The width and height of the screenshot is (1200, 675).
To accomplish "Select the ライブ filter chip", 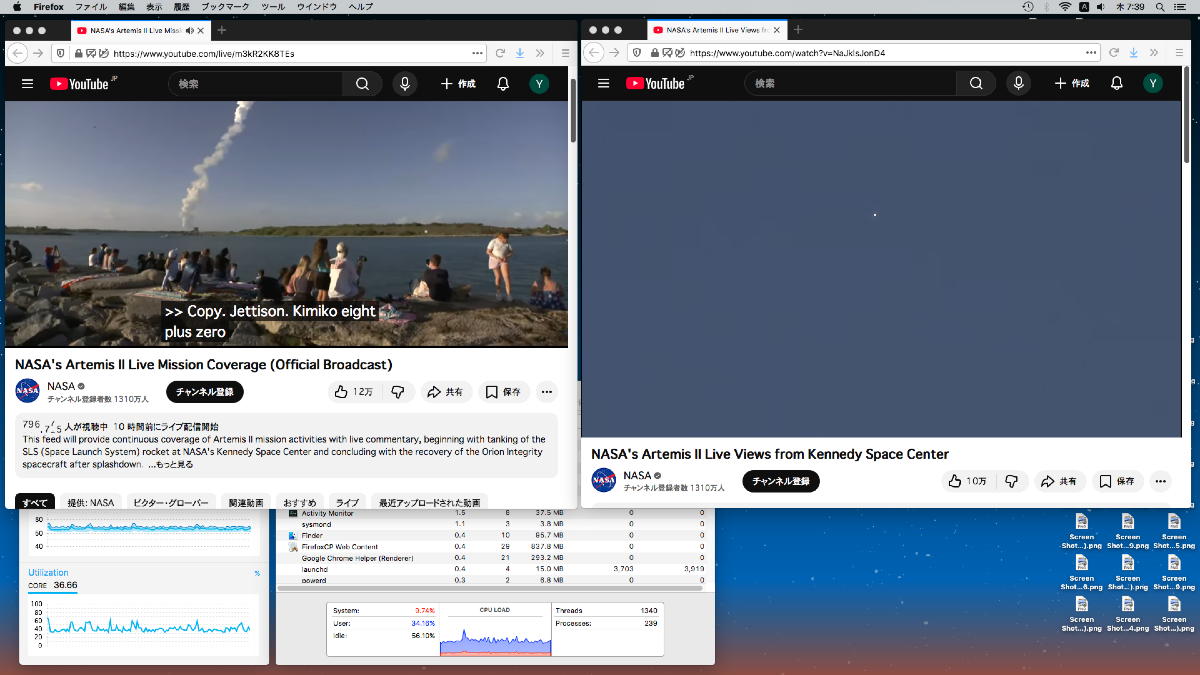I will click(x=346, y=502).
